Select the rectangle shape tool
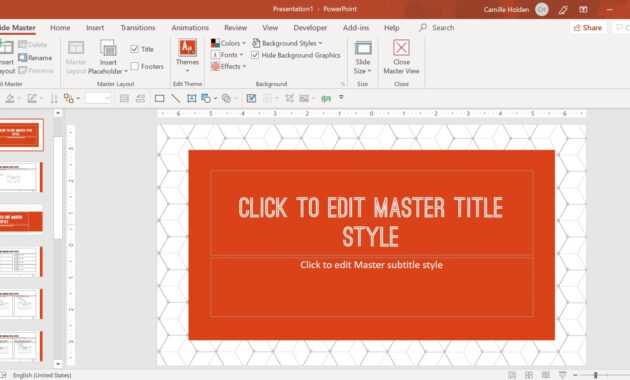Image resolution: width=630 pixels, height=380 pixels. click(x=160, y=98)
